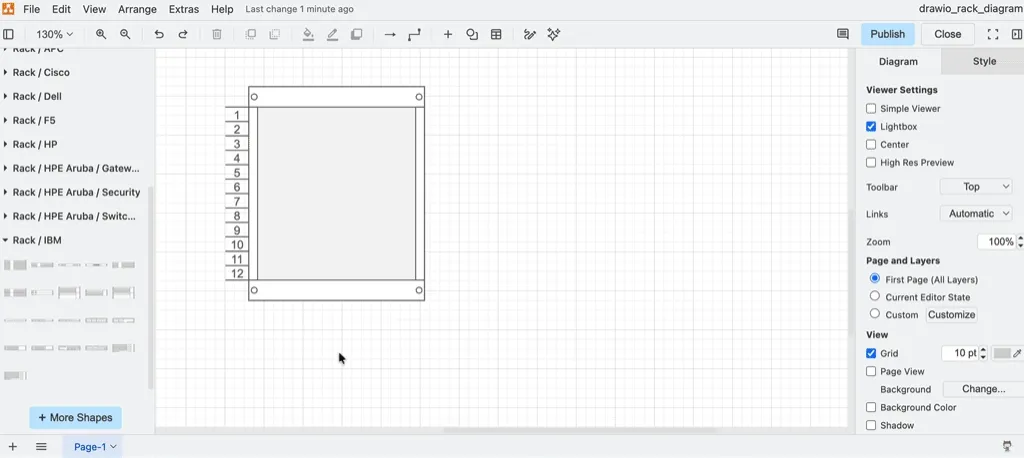Select First Page (All Layers) radio
This screenshot has height=458, width=1024.
(875, 278)
